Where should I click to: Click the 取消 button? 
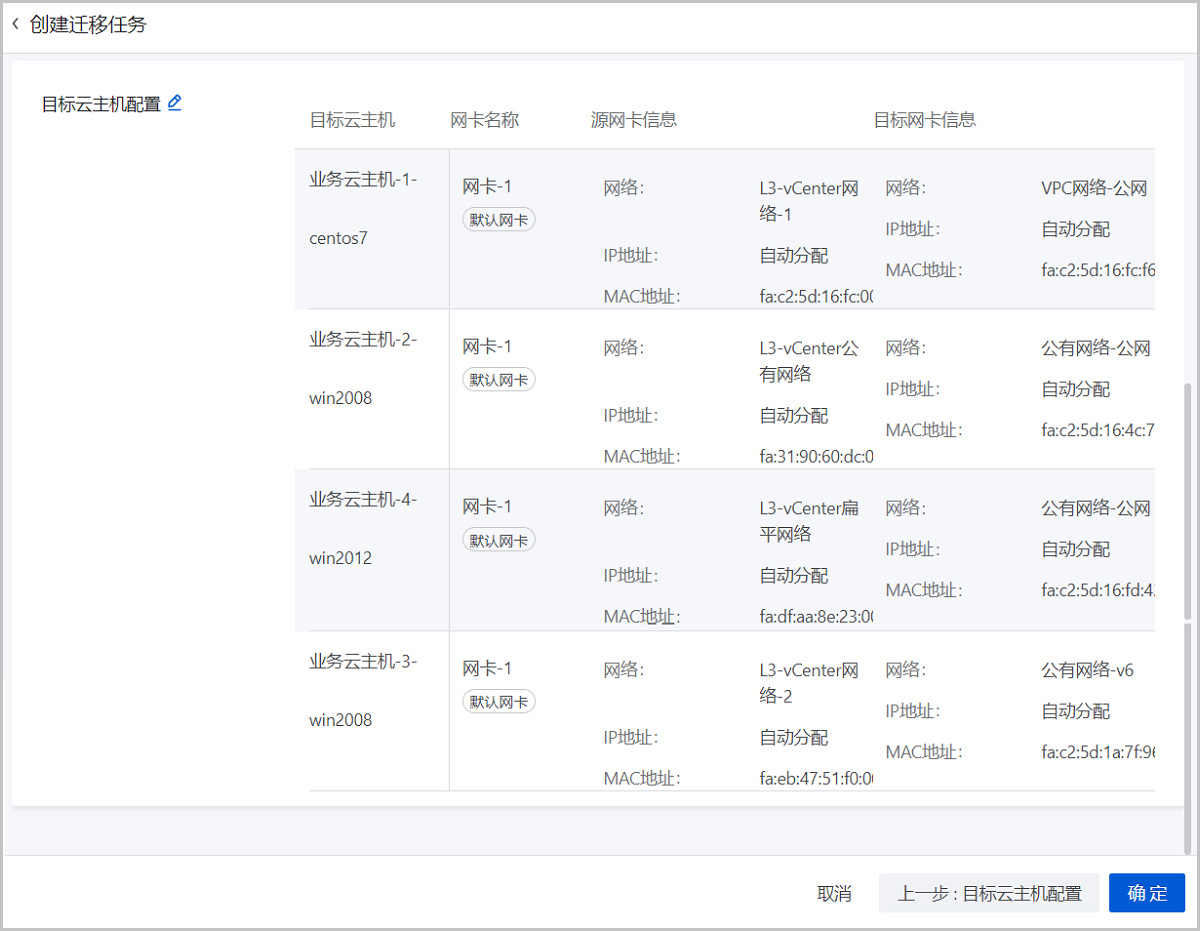click(834, 893)
